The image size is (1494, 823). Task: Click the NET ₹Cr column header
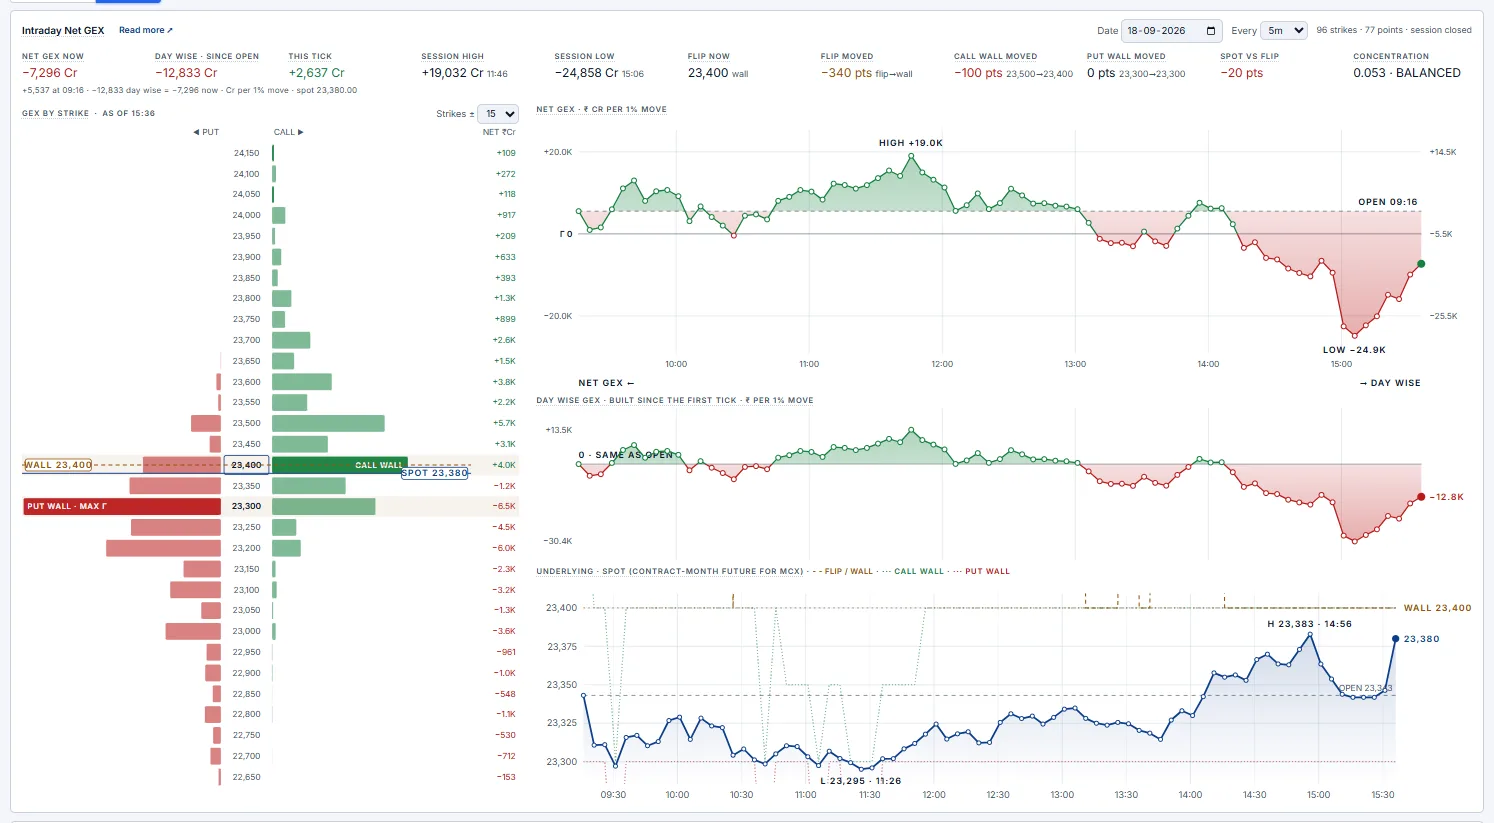pyautogui.click(x=499, y=132)
